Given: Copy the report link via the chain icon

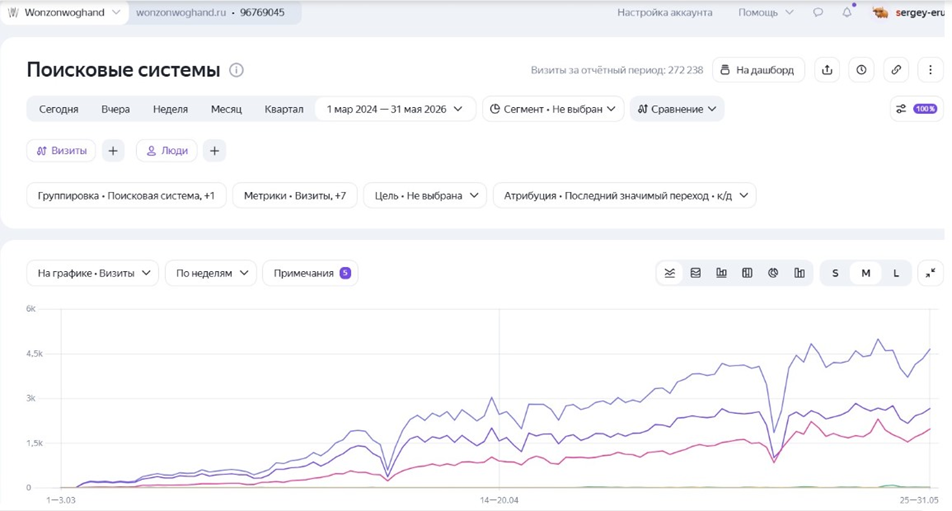Looking at the screenshot, I should coord(896,70).
